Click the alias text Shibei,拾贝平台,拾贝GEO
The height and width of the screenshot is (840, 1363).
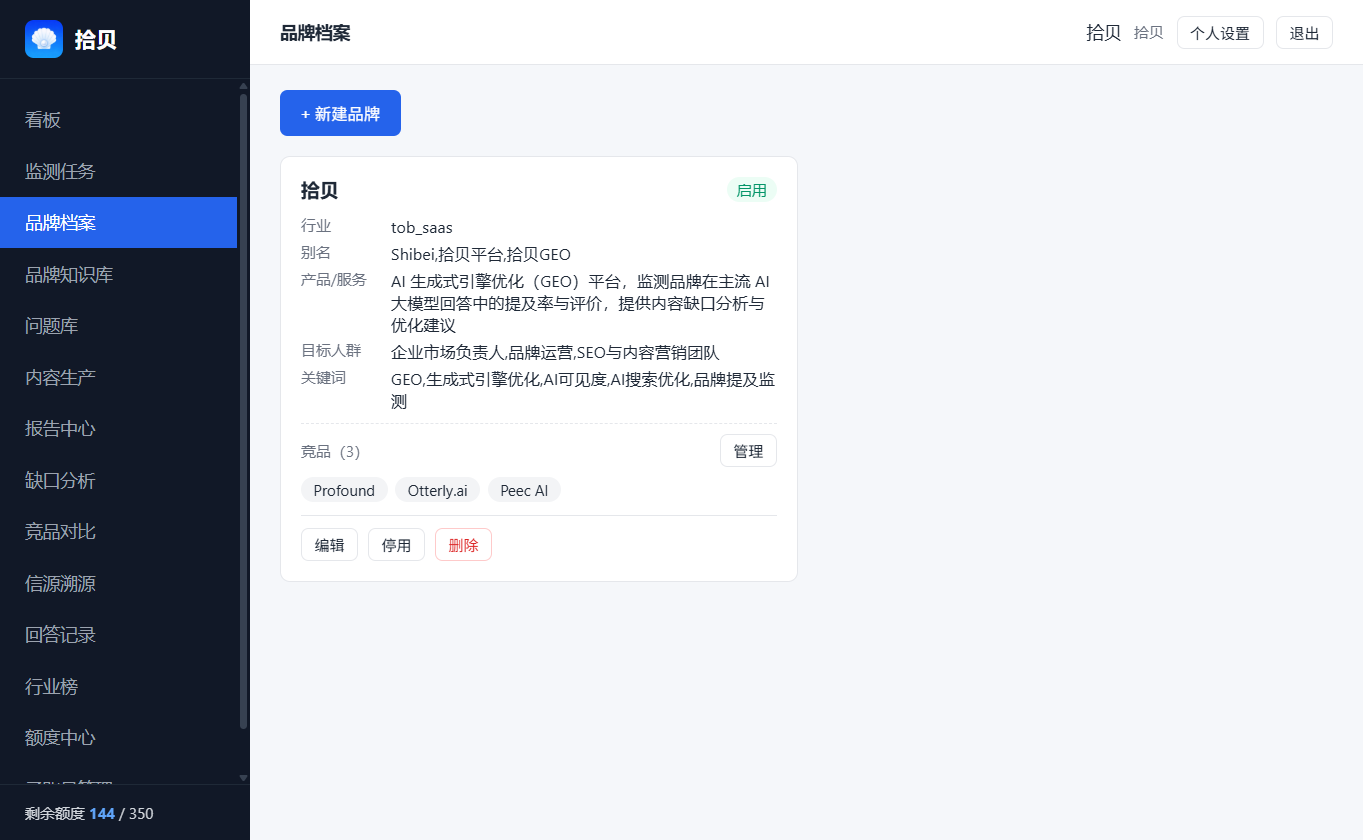(x=481, y=254)
